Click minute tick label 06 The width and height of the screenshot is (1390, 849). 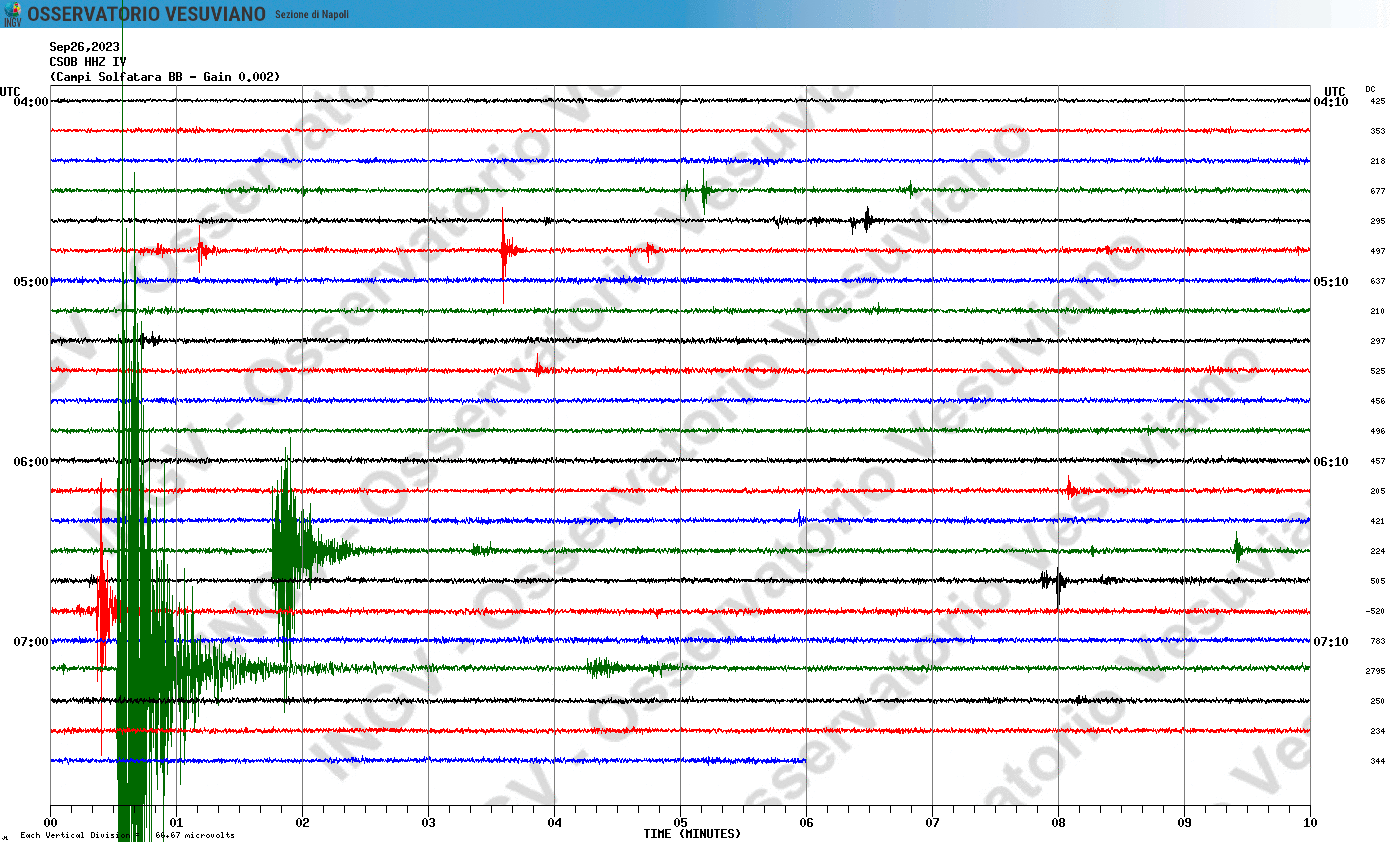point(806,823)
